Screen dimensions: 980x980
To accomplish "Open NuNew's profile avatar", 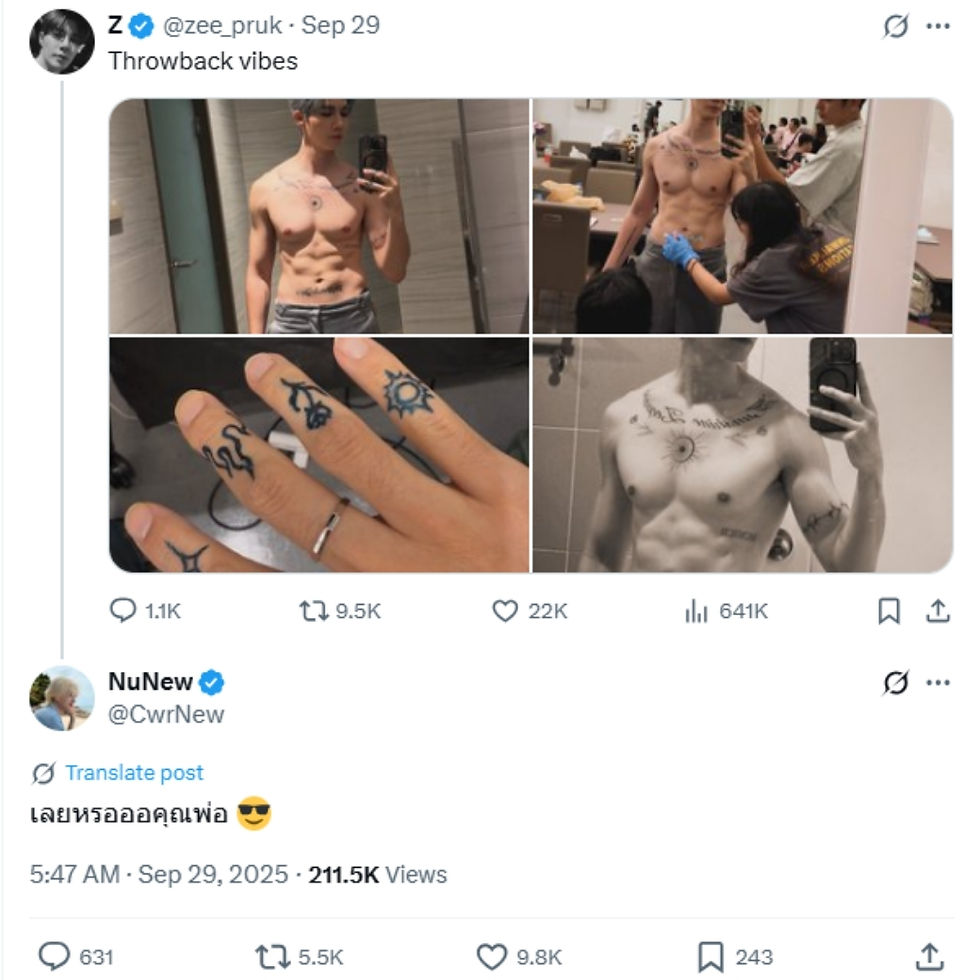I will tap(62, 698).
